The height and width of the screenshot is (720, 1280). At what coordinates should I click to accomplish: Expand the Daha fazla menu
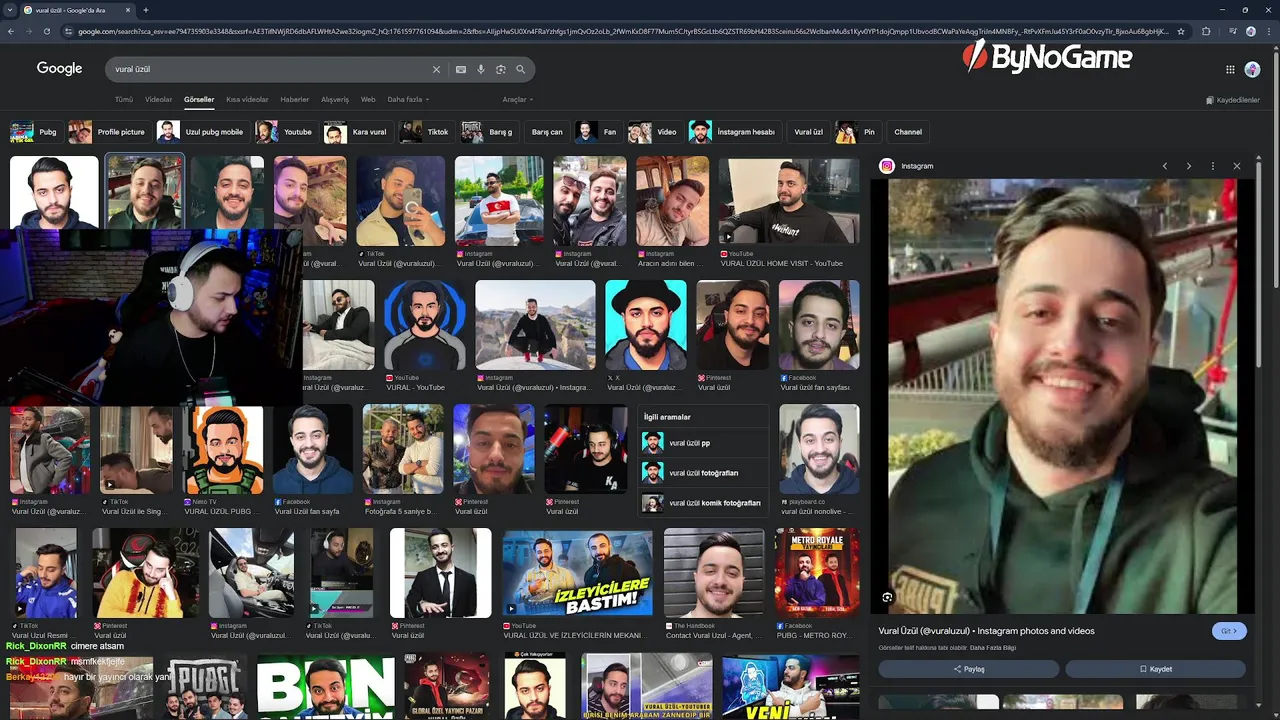[x=408, y=99]
